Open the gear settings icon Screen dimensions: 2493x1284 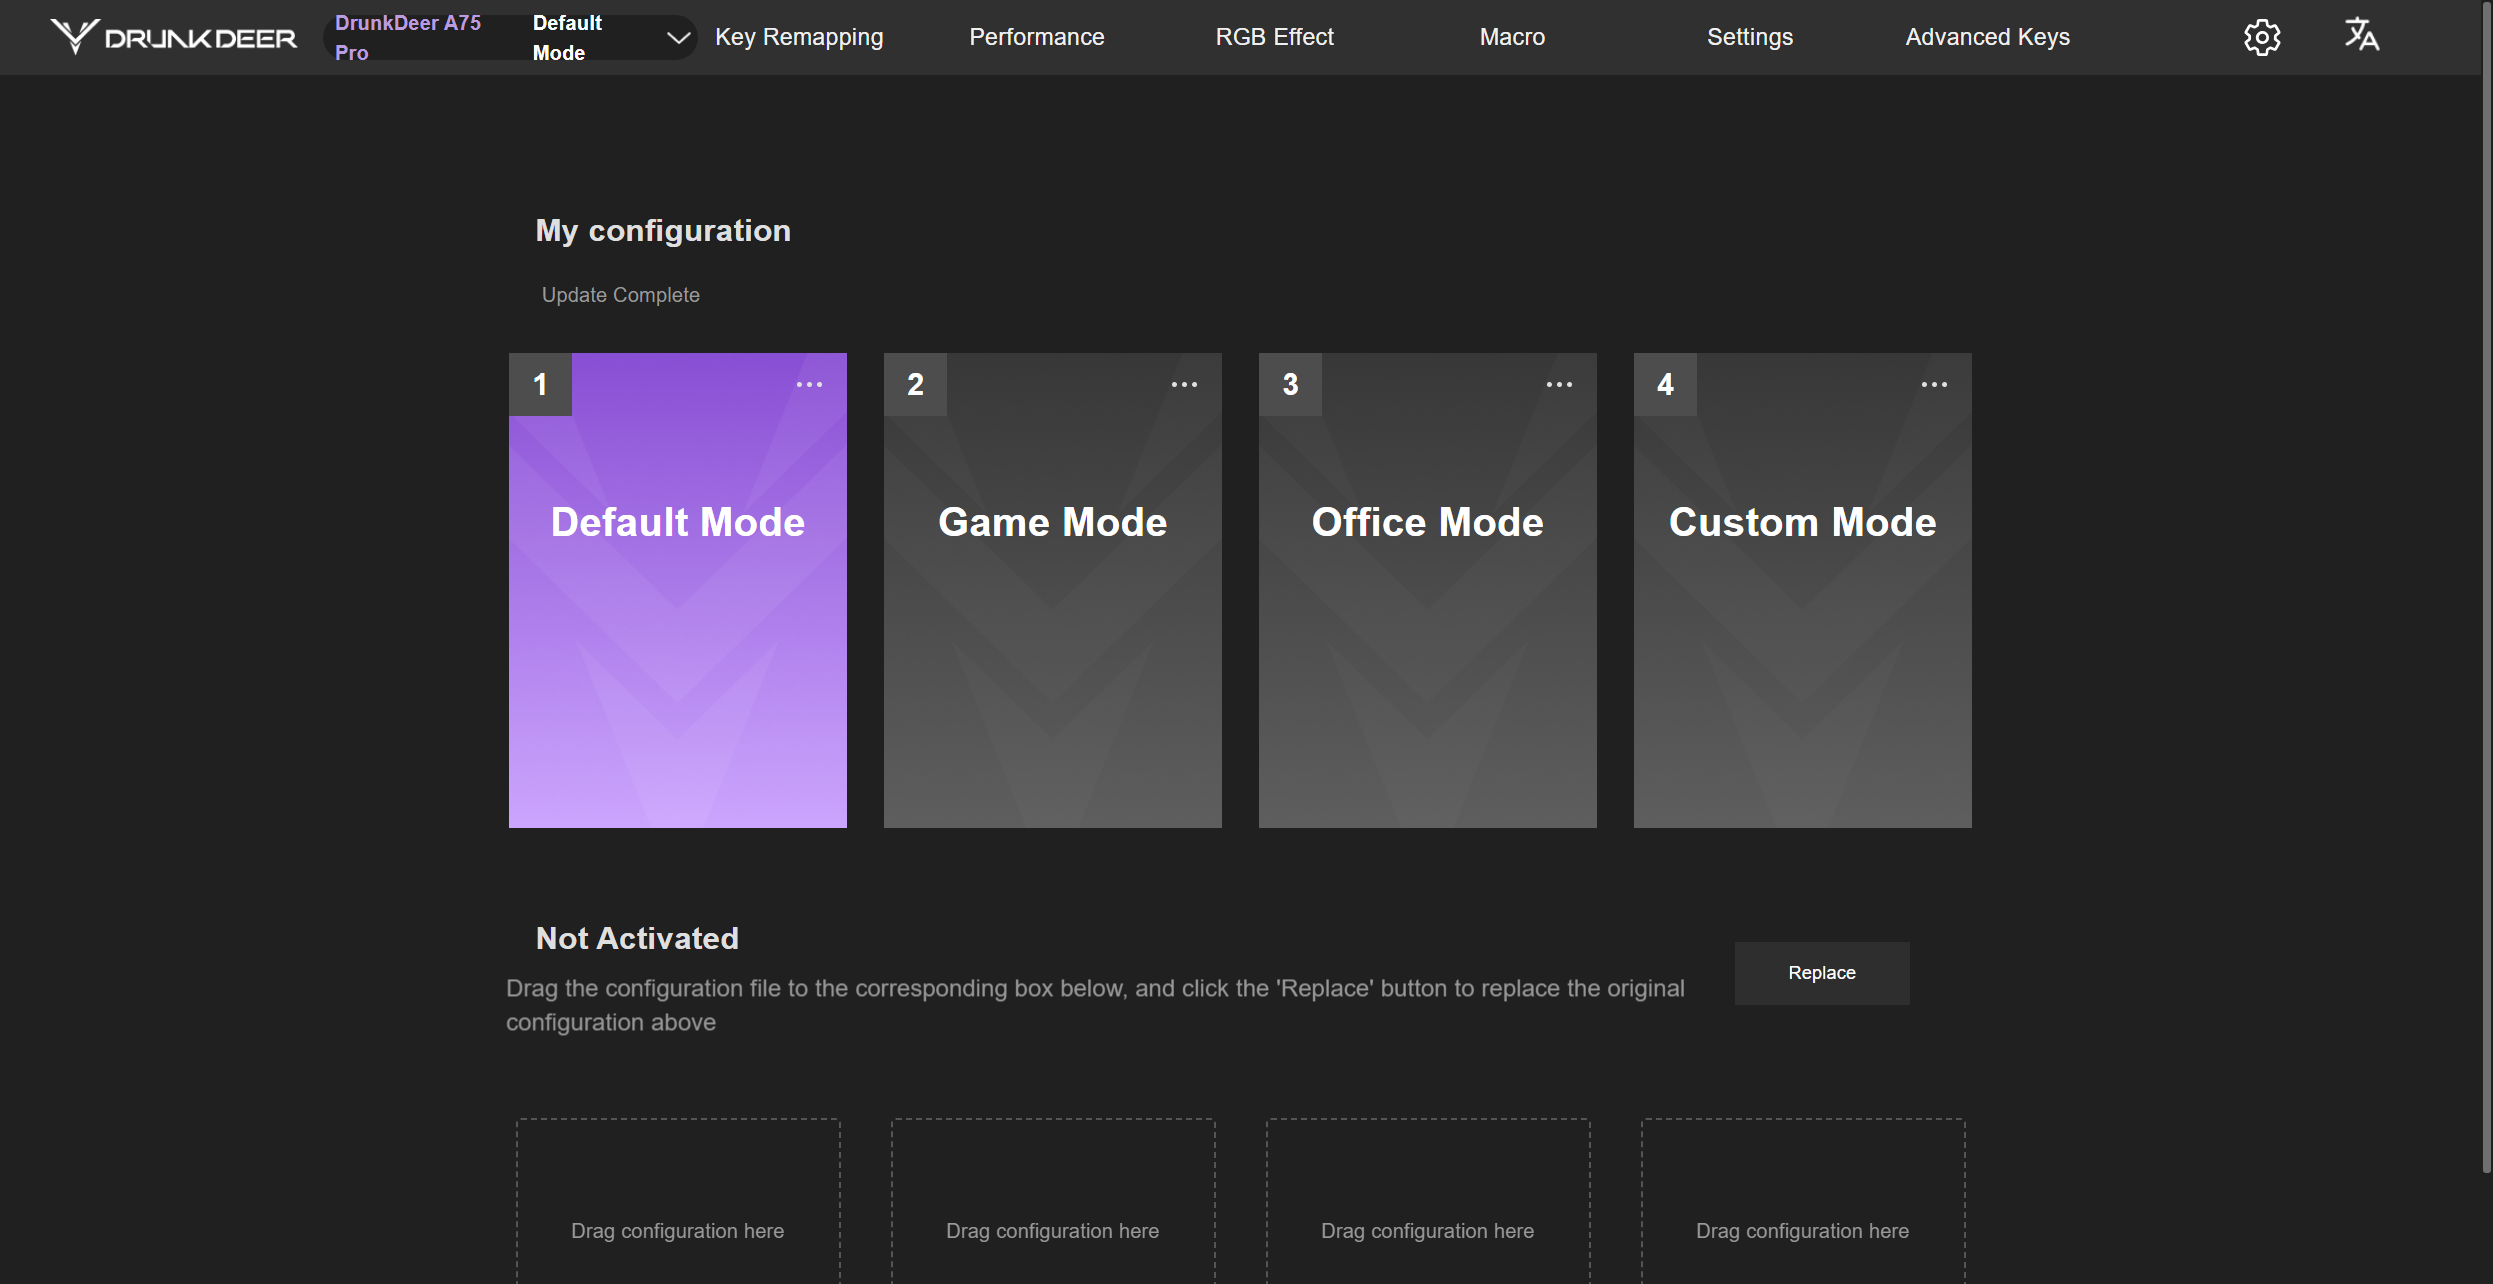[2261, 37]
